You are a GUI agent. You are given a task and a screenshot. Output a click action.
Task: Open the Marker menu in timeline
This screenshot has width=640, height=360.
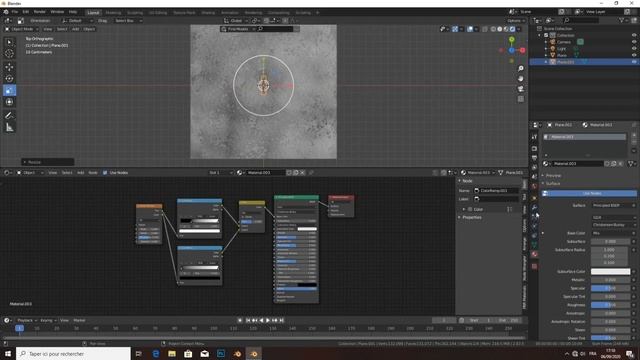(79, 320)
